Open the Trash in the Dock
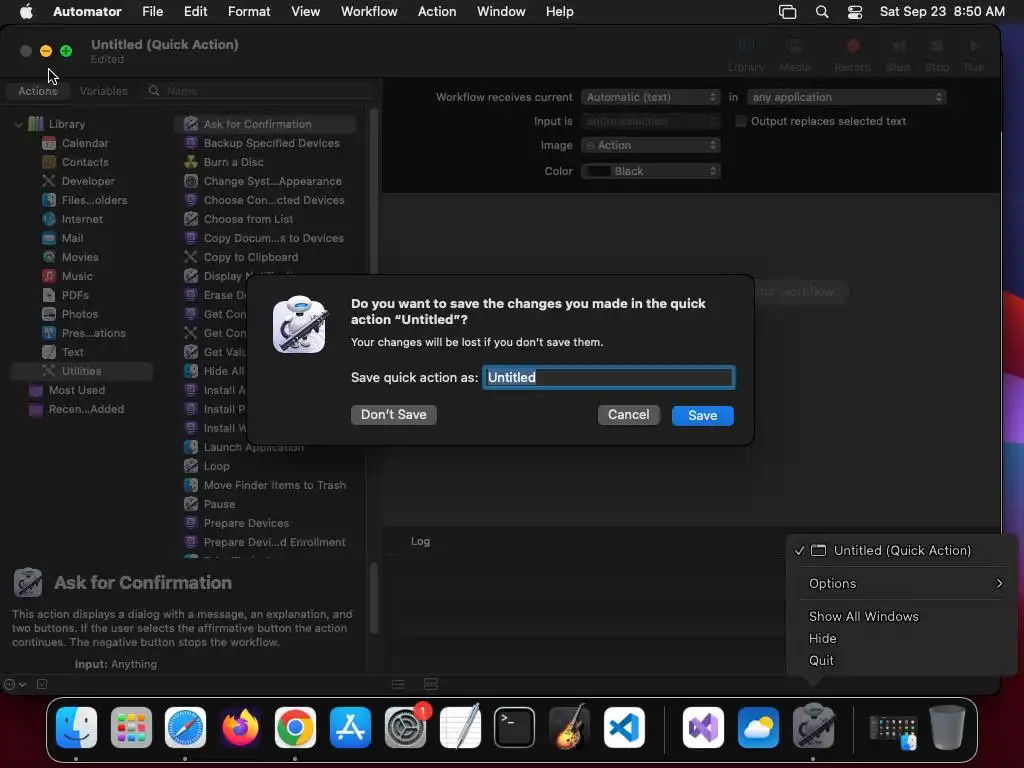The image size is (1024, 768). pos(947,727)
